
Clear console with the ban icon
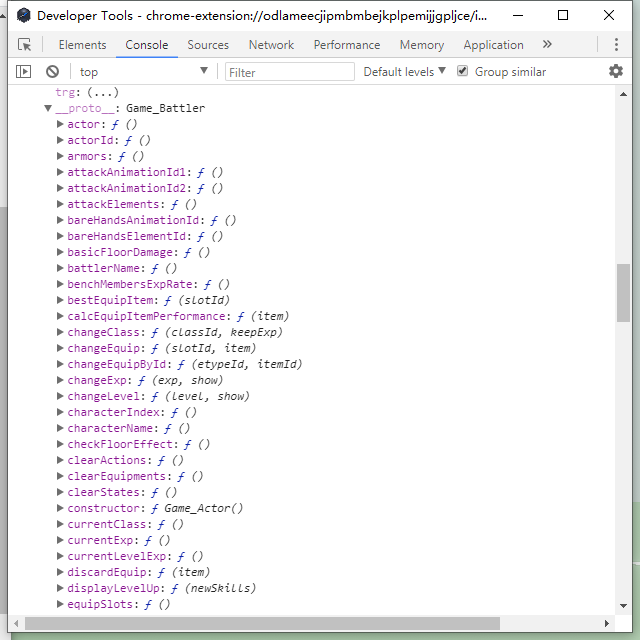tap(52, 72)
